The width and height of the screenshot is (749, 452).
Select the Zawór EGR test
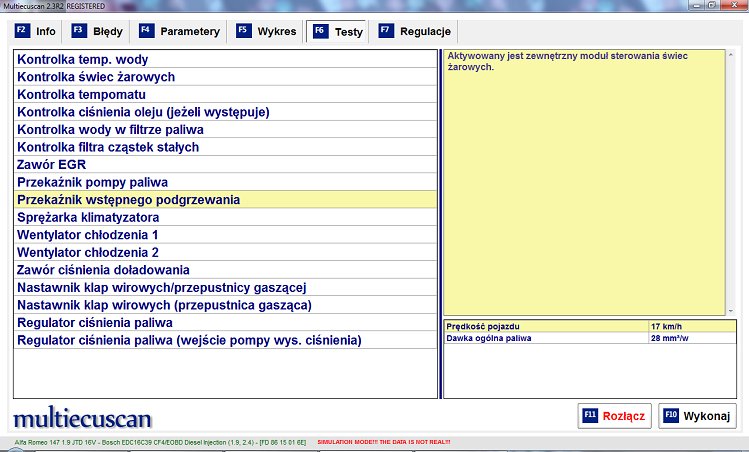pyautogui.click(x=225, y=165)
